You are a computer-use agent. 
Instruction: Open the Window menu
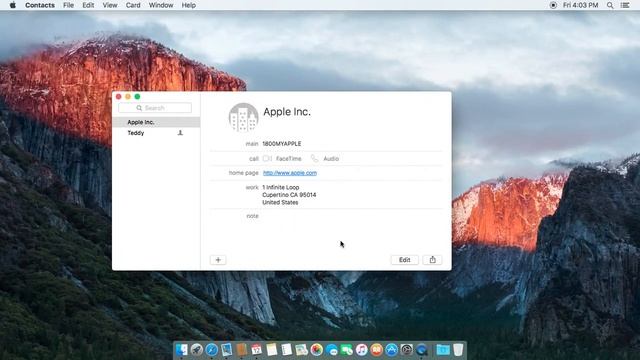(161, 5)
